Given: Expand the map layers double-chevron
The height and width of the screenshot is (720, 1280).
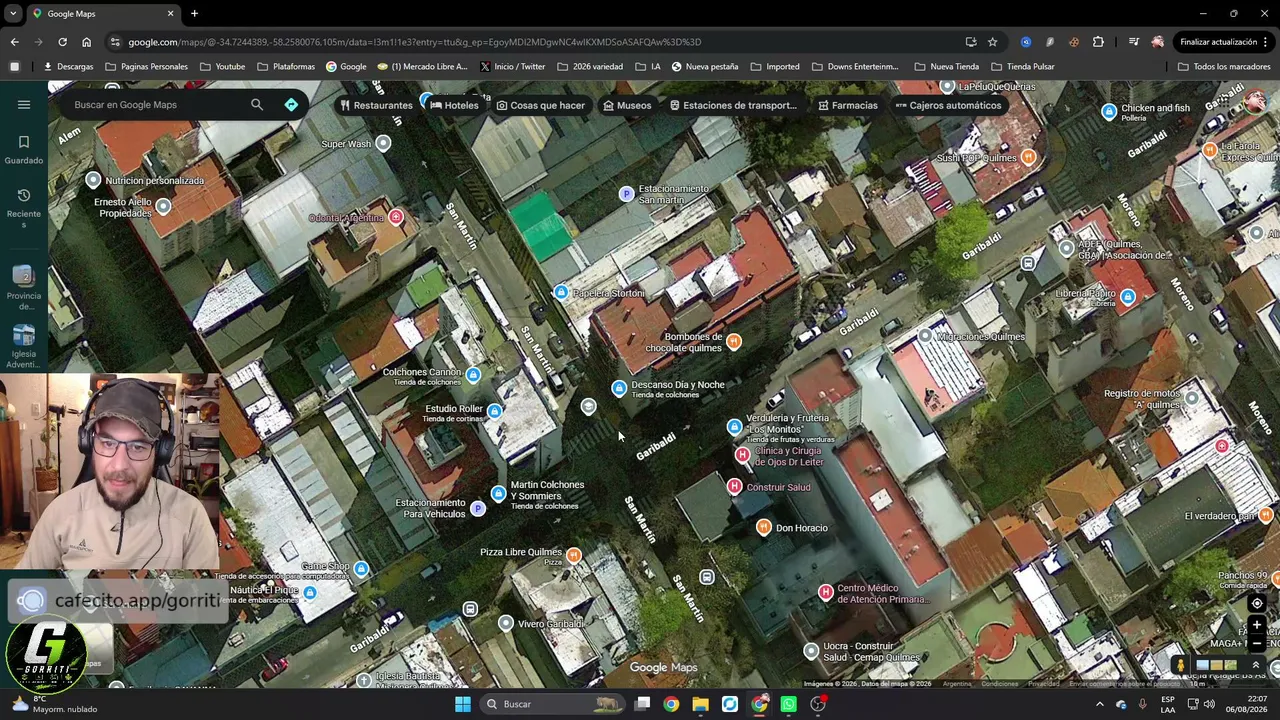Looking at the screenshot, I should [x=1256, y=665].
